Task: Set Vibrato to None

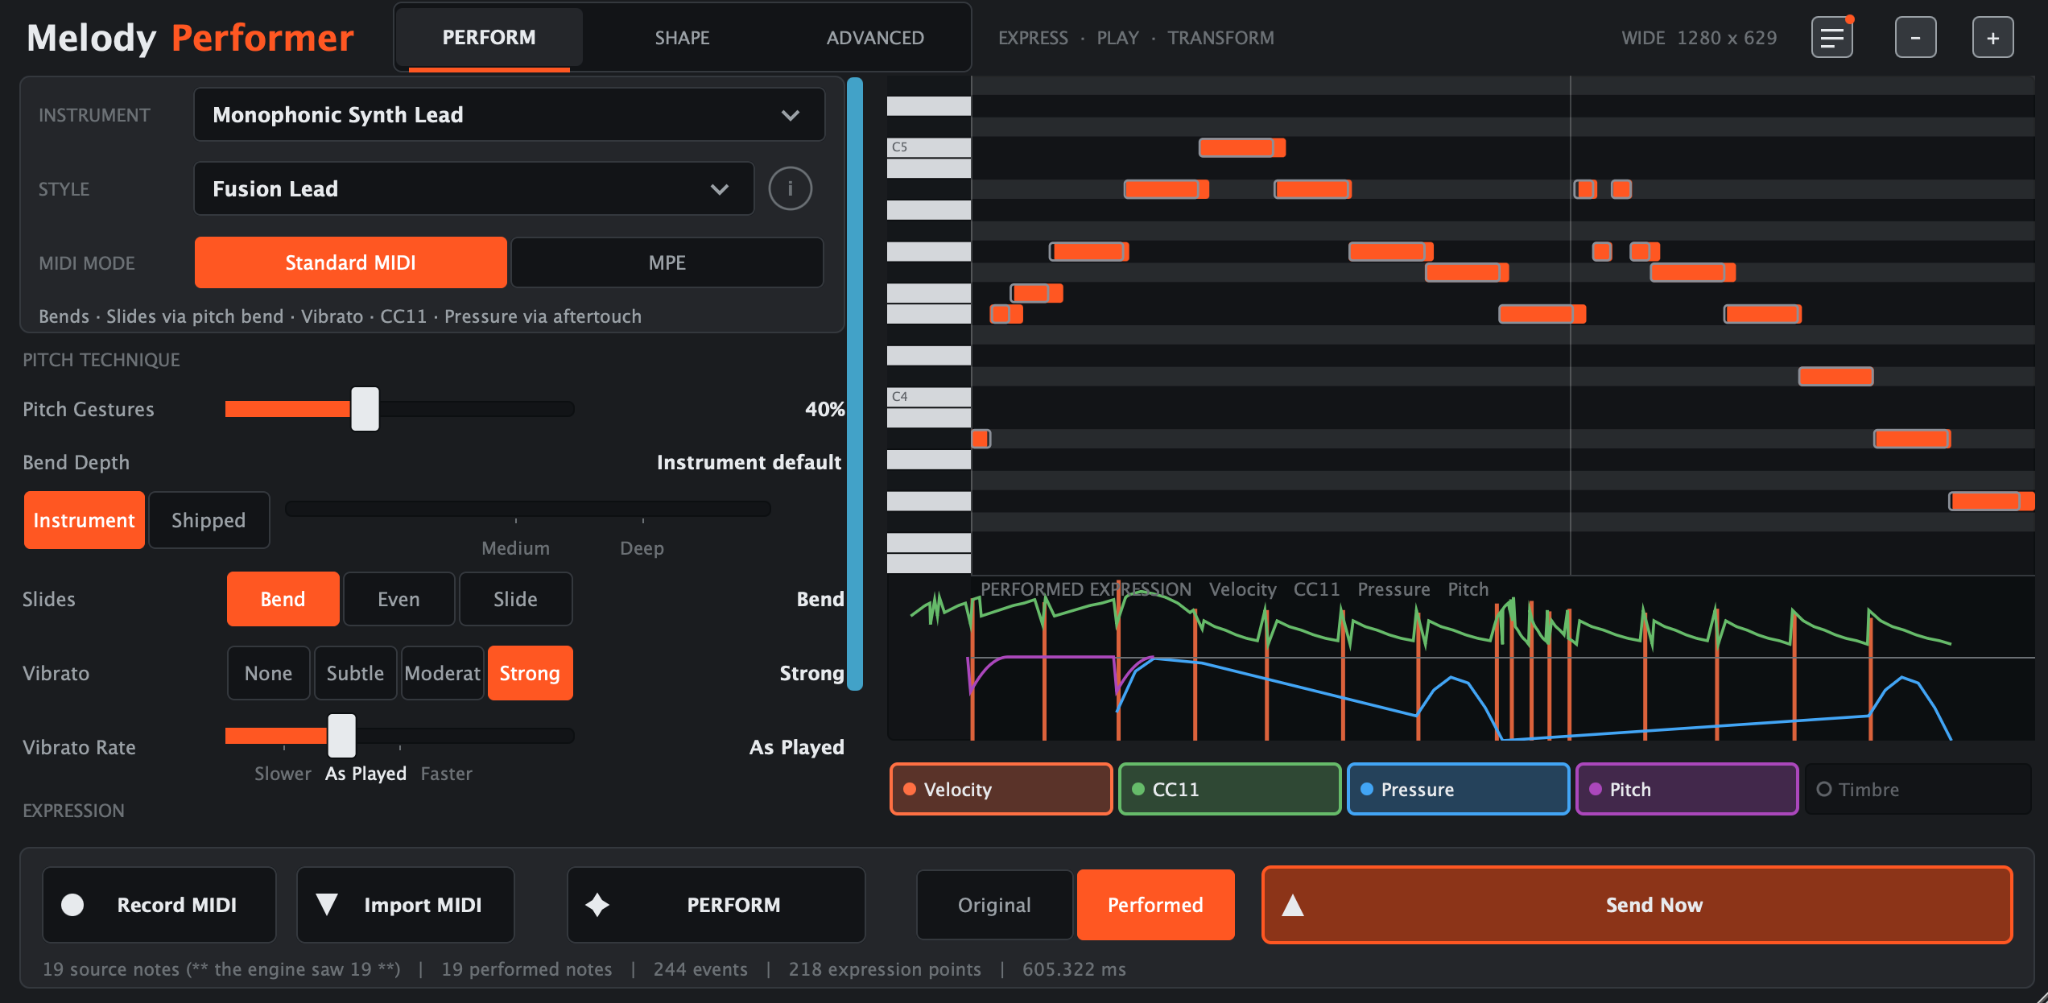Action: pos(268,673)
